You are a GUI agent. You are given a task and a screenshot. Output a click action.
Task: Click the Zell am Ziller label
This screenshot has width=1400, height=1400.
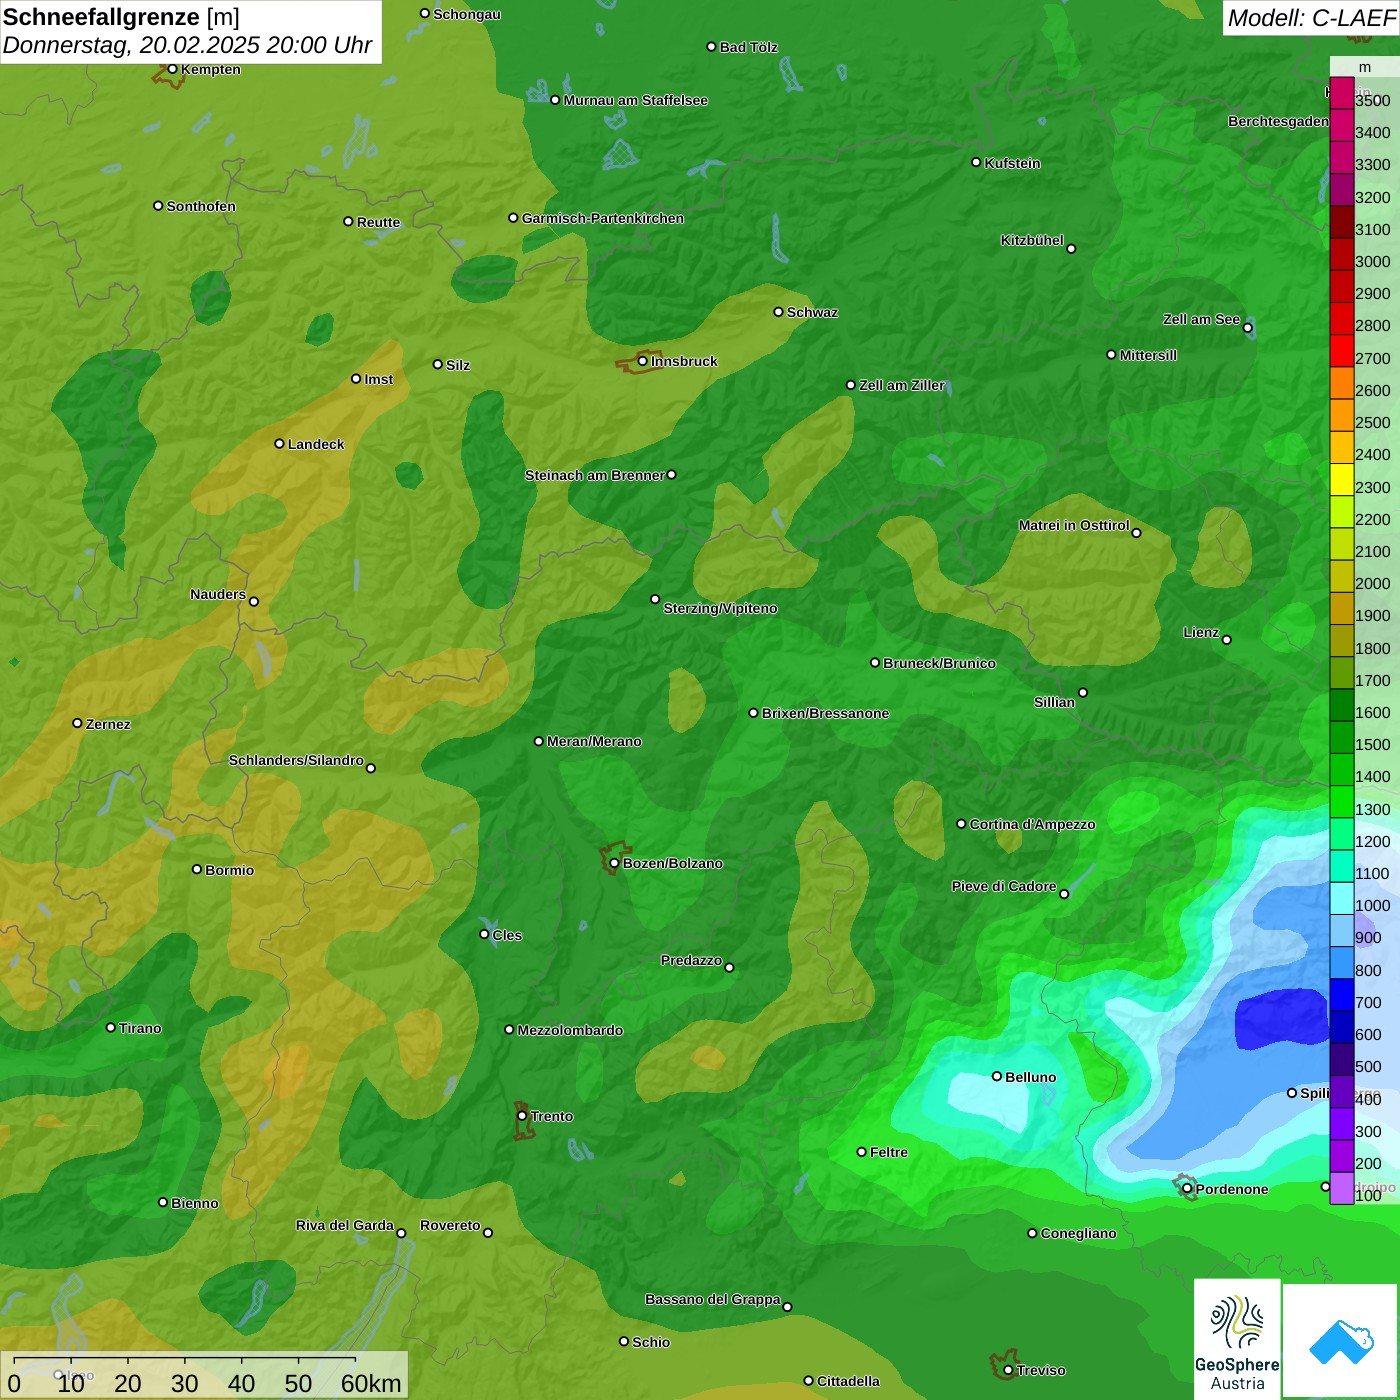[902, 385]
